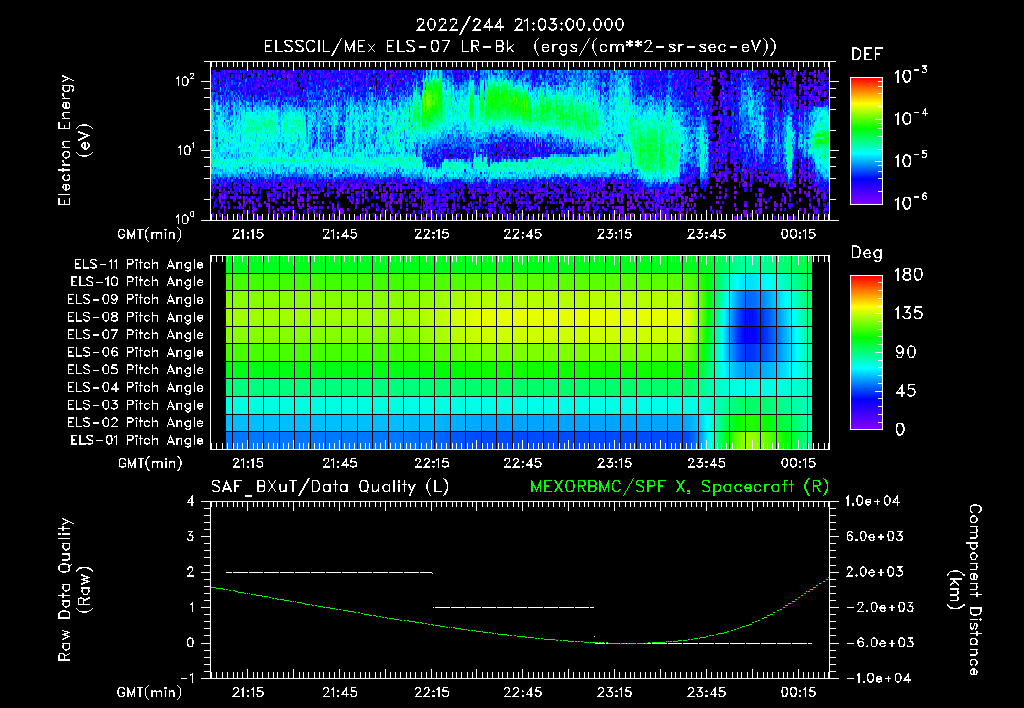Click the data quality line at level 2
Screen dimensions: 1024x708
(x=329, y=572)
